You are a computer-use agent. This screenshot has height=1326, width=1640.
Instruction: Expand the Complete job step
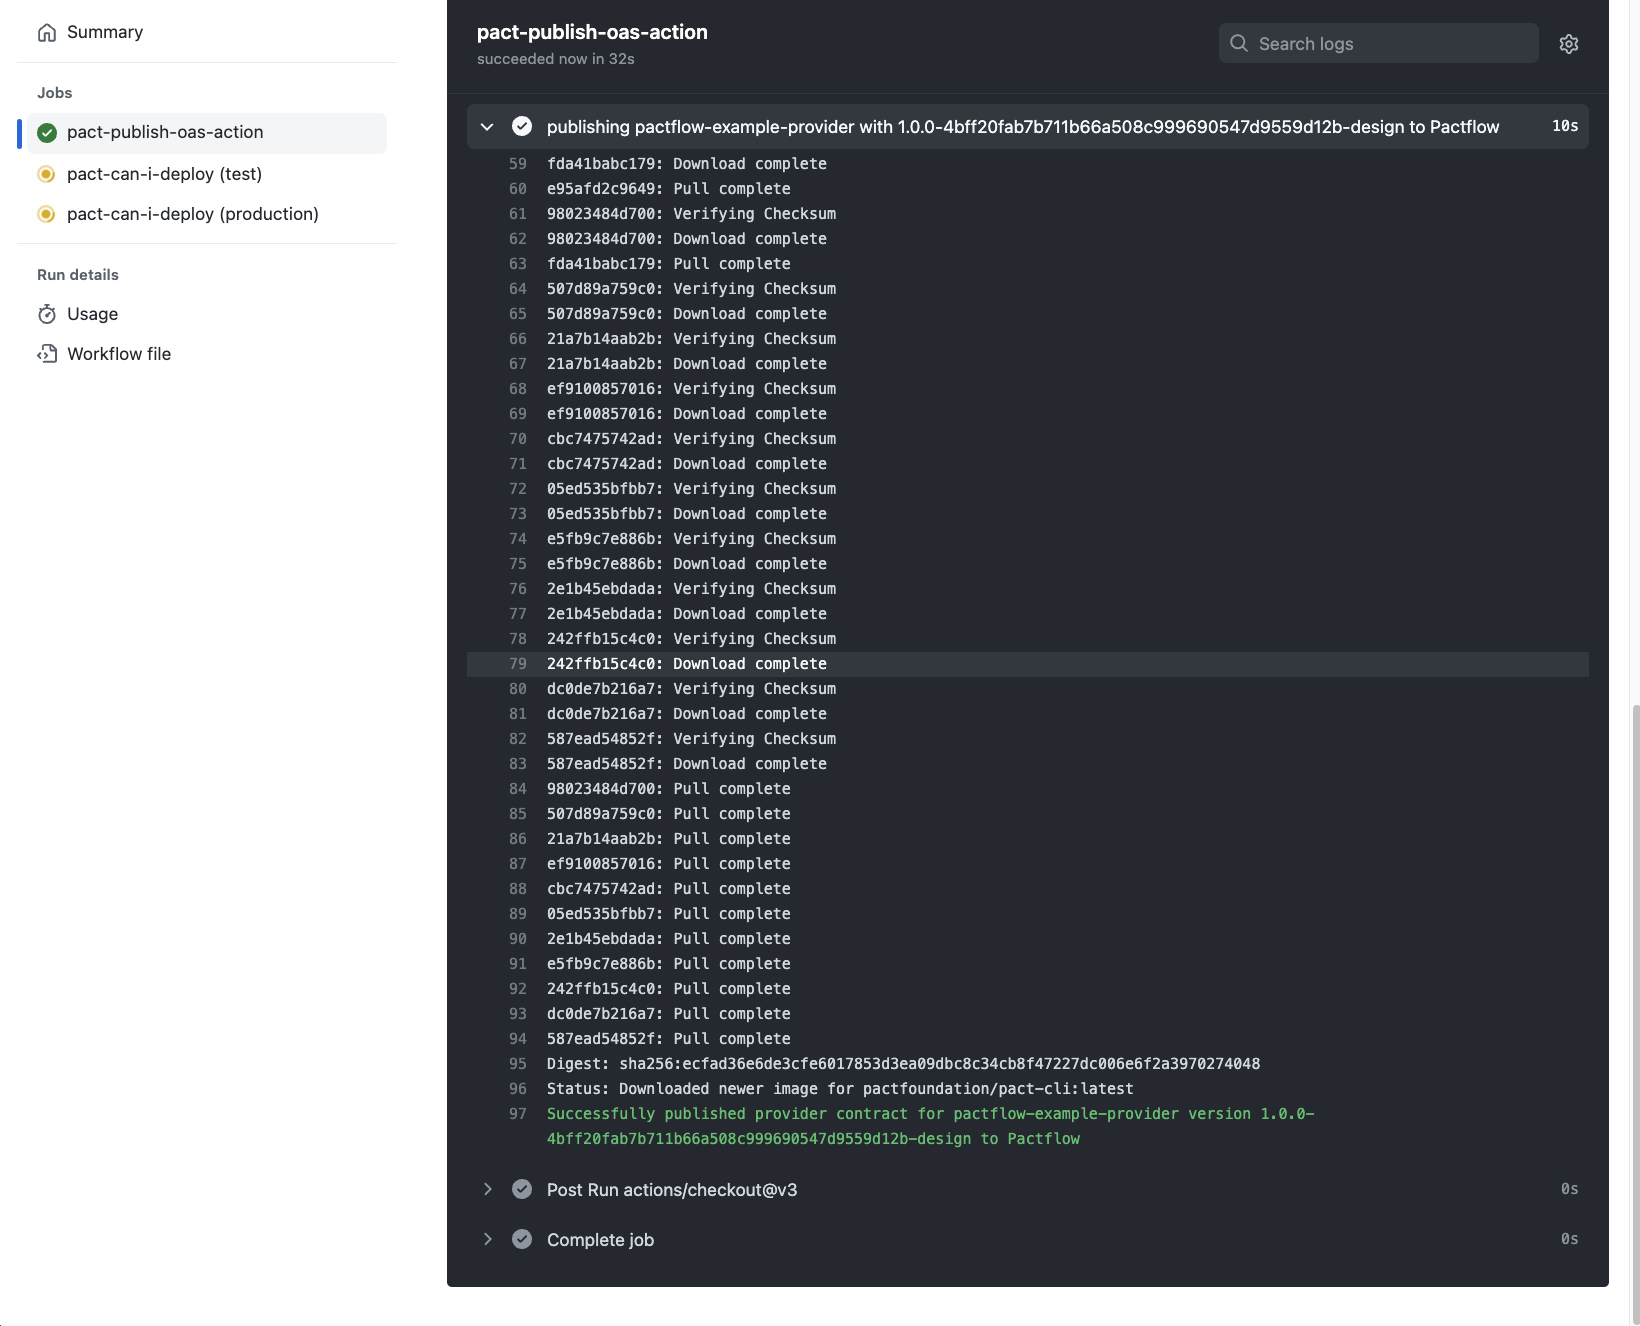tap(488, 1239)
